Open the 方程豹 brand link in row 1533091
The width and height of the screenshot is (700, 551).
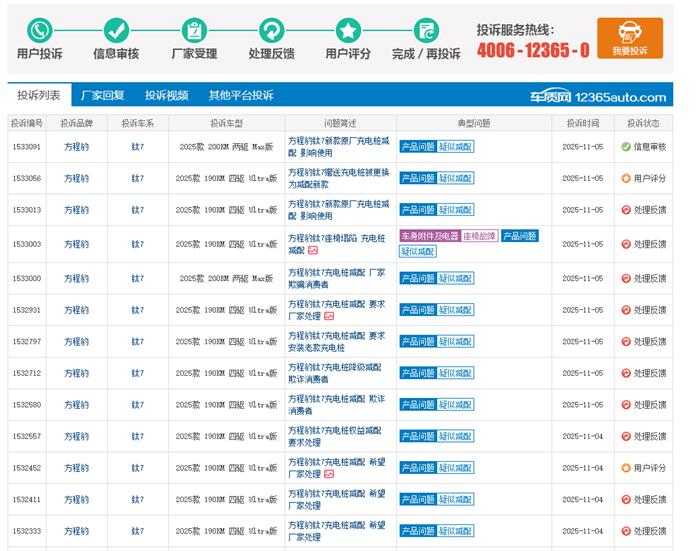[76, 147]
